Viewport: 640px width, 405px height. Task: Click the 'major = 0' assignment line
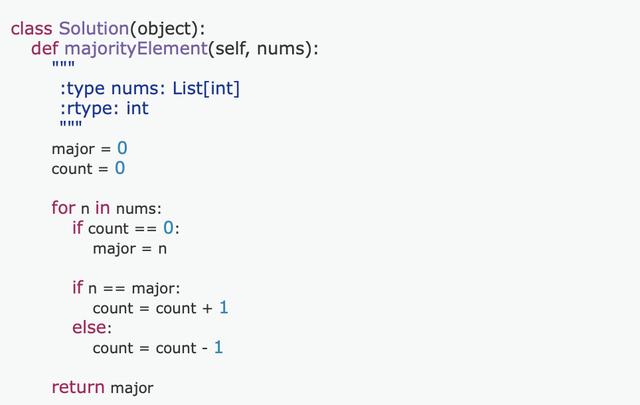[89, 149]
